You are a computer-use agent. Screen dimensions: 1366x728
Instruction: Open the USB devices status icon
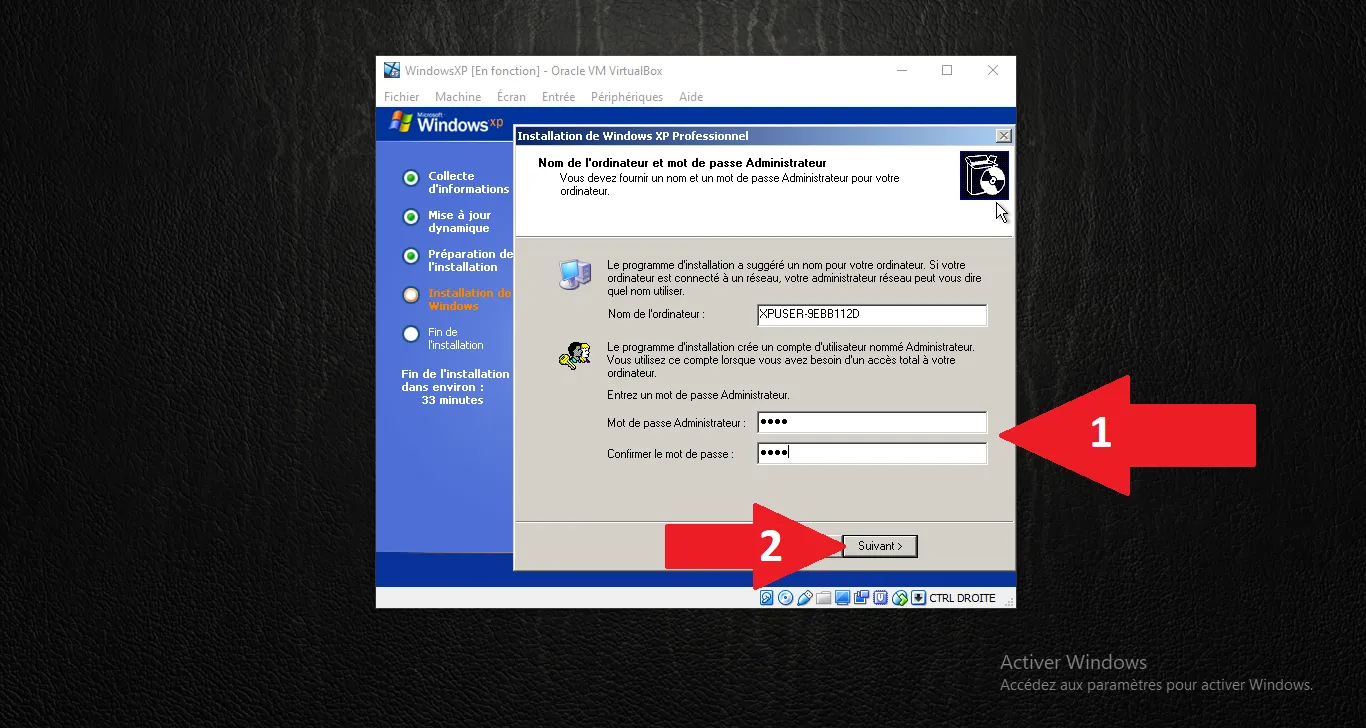[805, 598]
